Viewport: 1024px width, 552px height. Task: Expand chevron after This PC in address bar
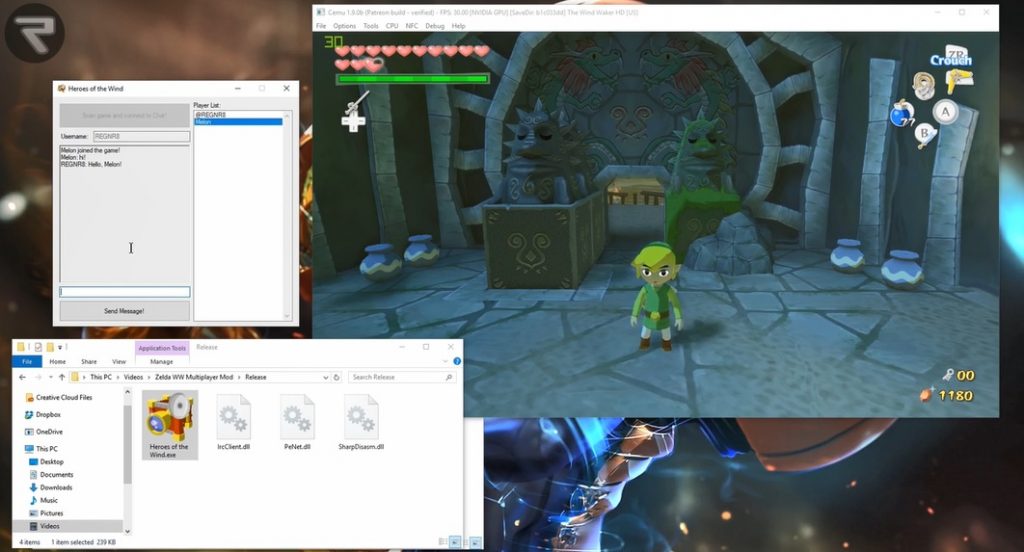[118, 377]
